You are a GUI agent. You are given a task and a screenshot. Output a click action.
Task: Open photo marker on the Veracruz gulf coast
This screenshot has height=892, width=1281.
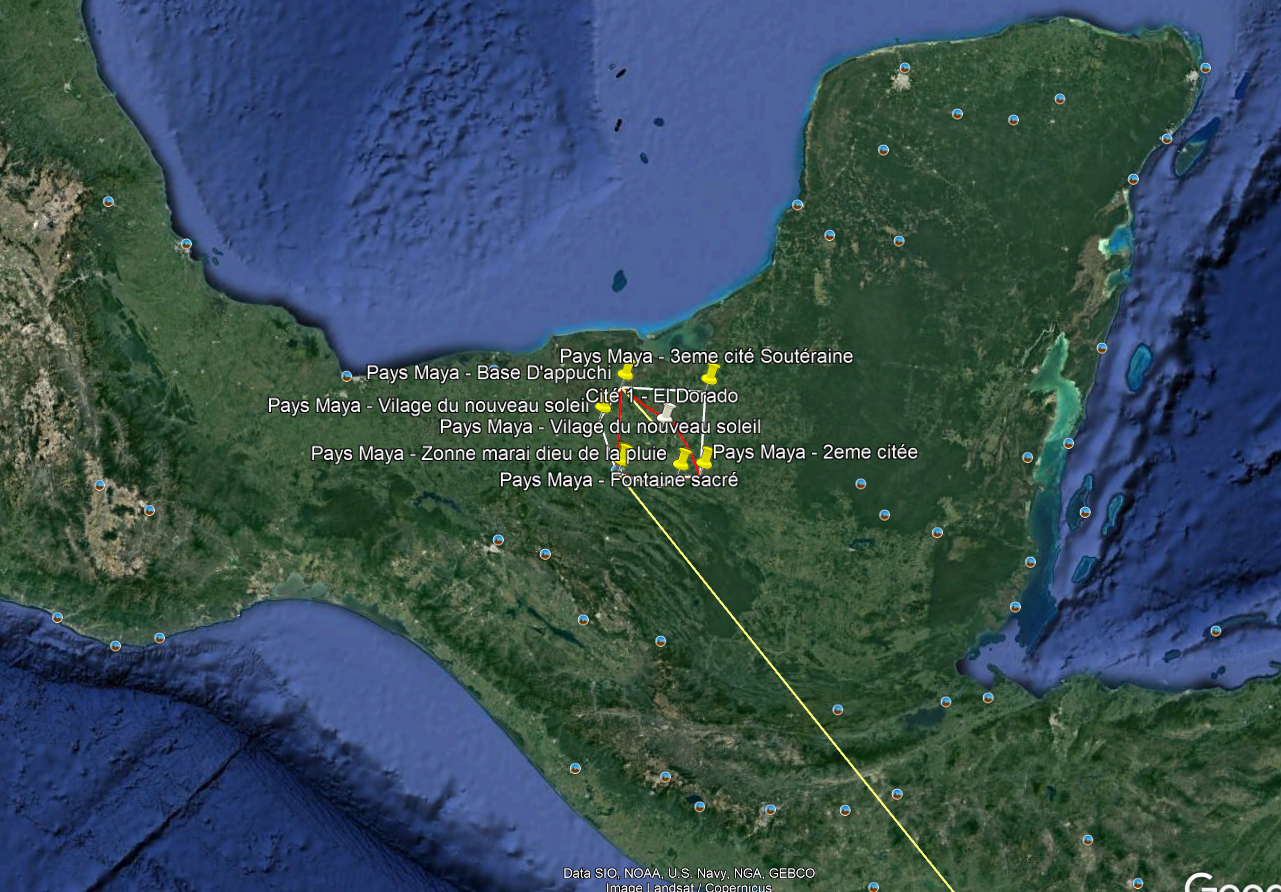click(x=186, y=243)
